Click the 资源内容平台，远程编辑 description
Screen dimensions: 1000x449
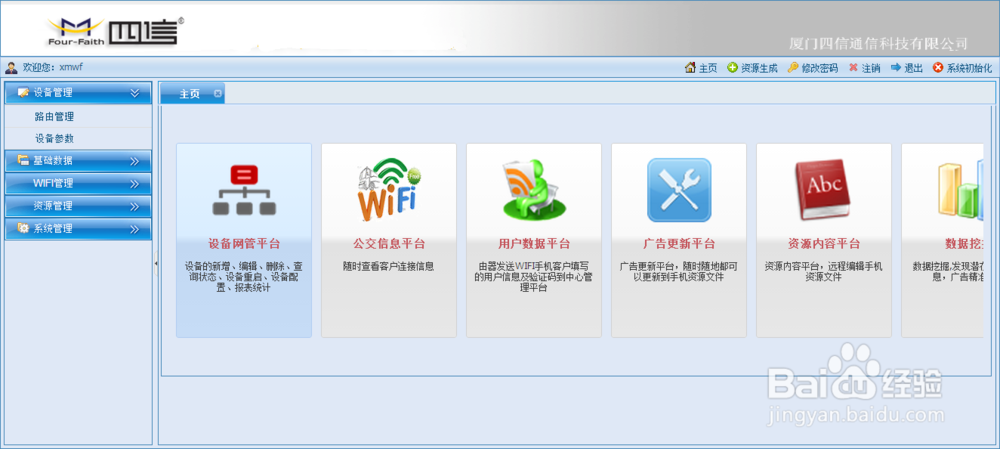click(823, 272)
